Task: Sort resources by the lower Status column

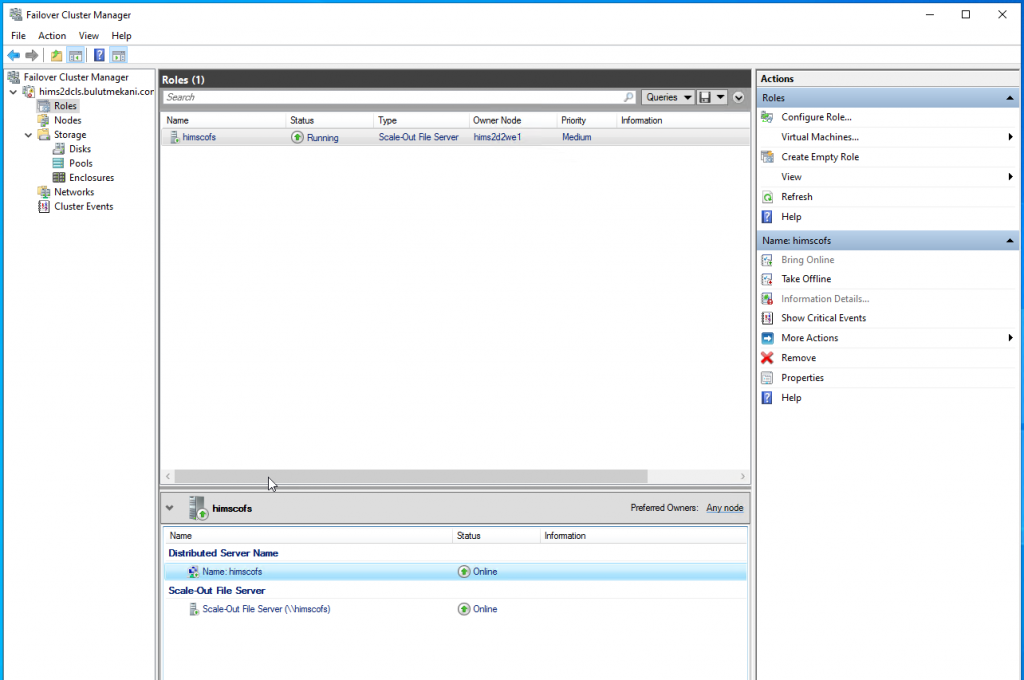Action: click(x=496, y=536)
